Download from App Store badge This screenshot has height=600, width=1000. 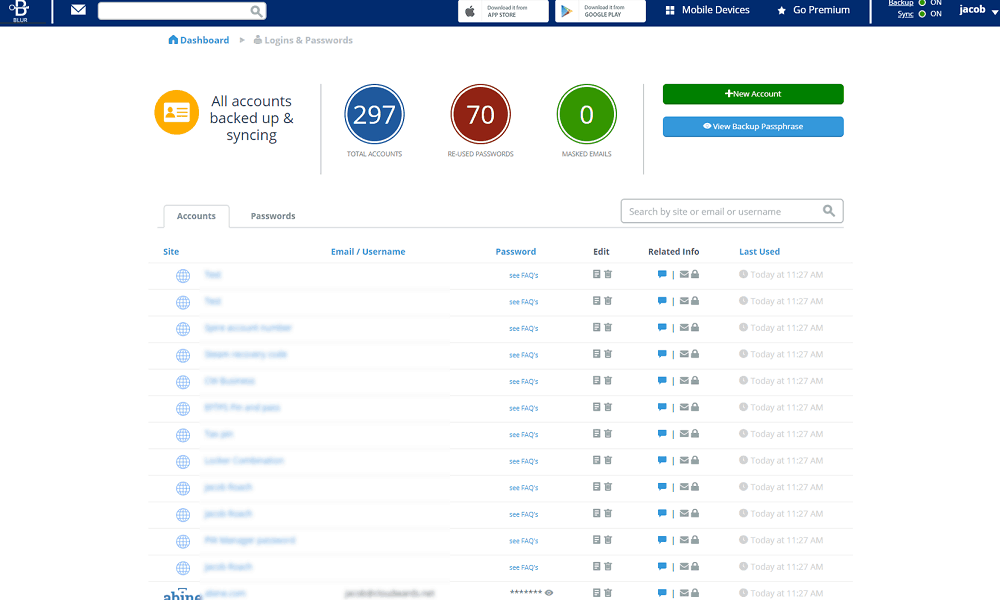pyautogui.click(x=503, y=11)
